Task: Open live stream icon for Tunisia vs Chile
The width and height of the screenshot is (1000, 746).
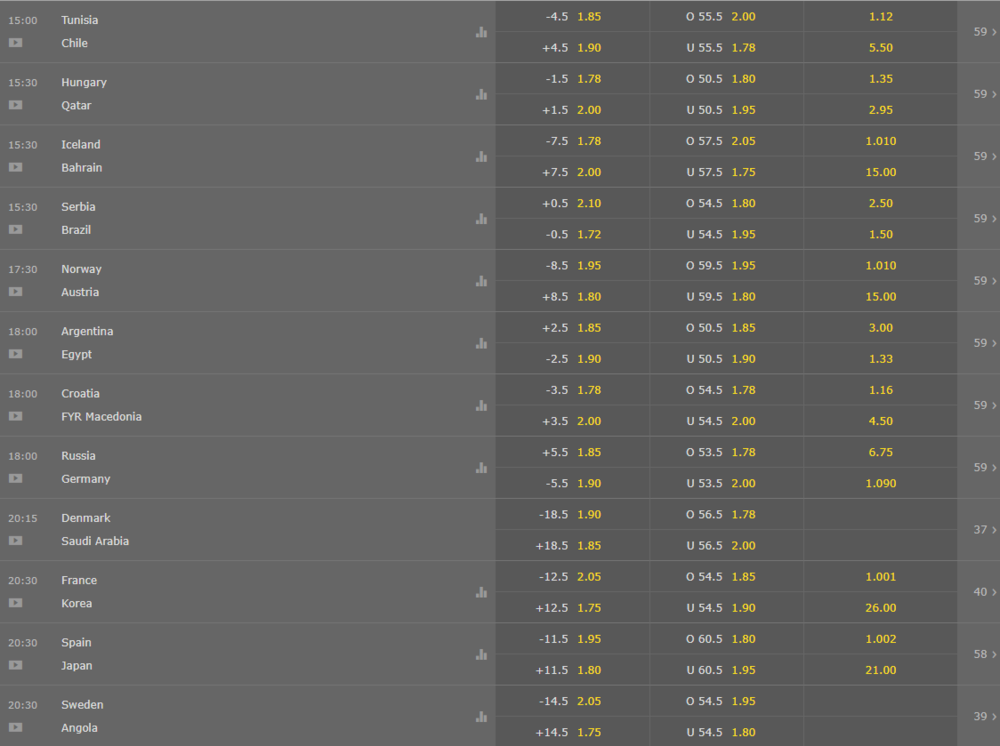Action: click(x=15, y=43)
